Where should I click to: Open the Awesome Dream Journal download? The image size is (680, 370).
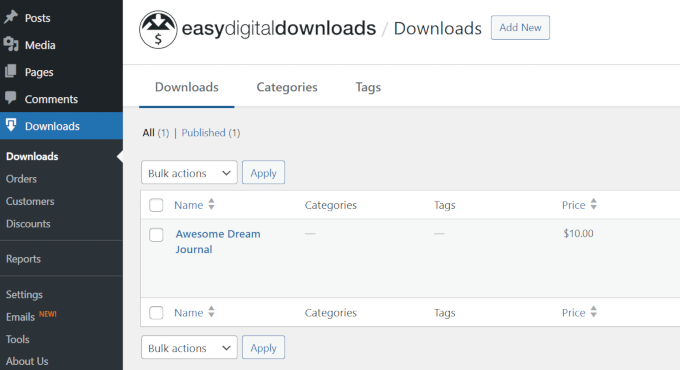218,242
